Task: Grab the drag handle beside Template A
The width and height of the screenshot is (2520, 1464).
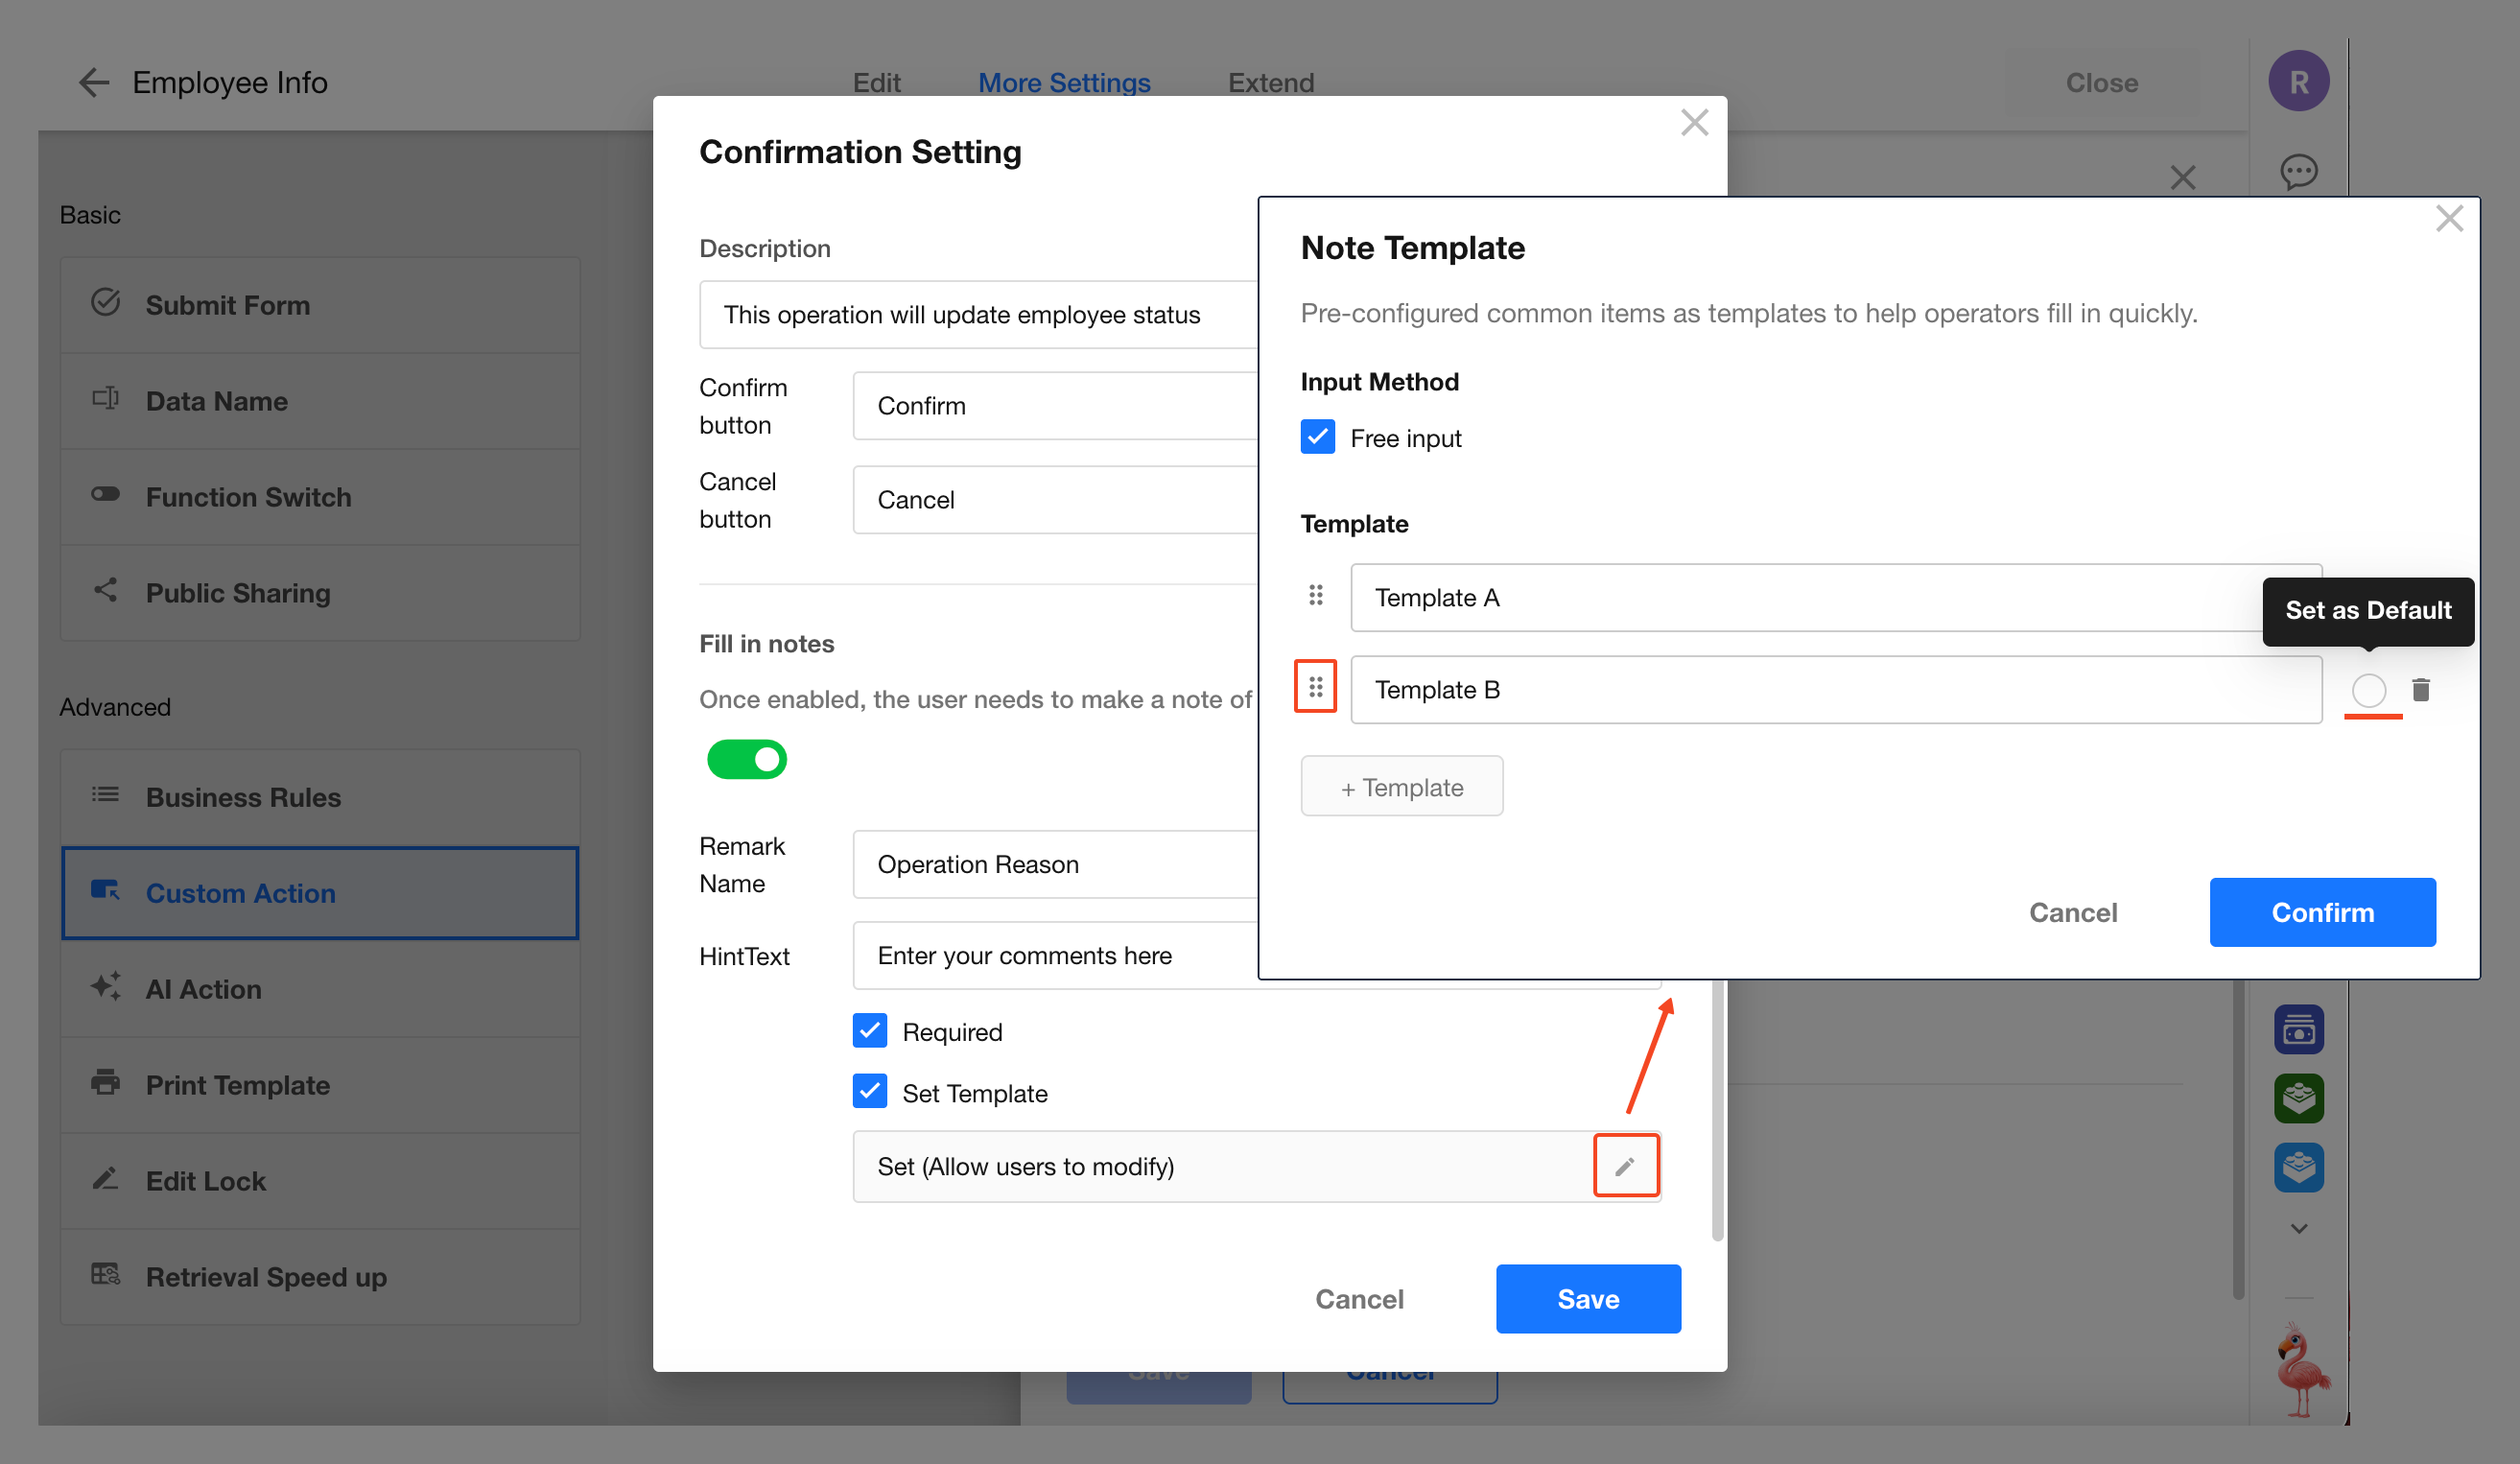Action: tap(1316, 596)
